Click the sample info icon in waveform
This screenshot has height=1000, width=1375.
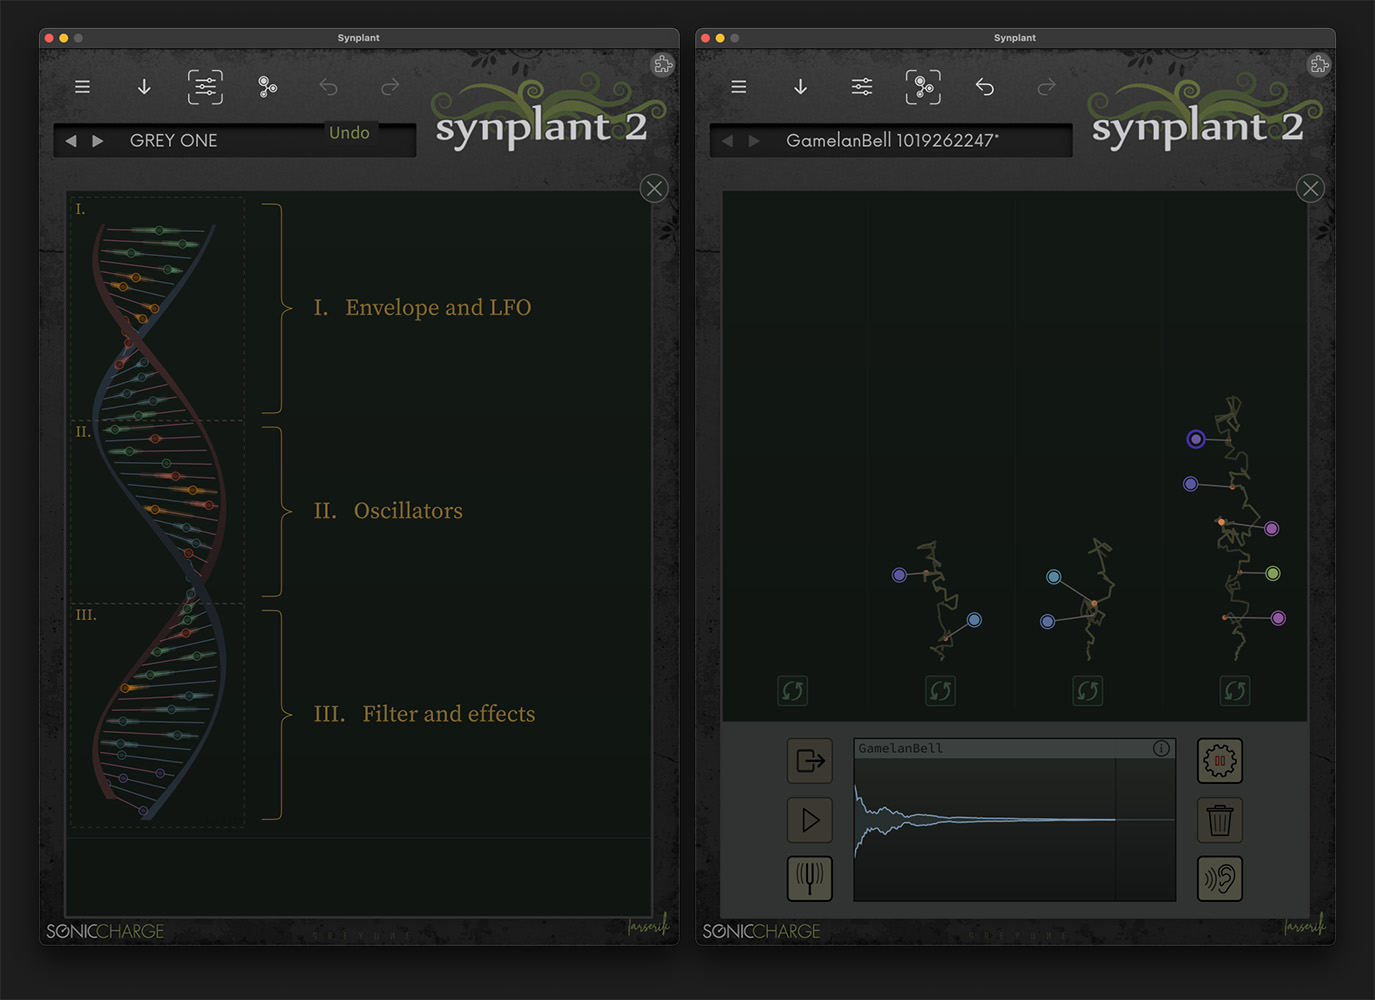[1161, 748]
